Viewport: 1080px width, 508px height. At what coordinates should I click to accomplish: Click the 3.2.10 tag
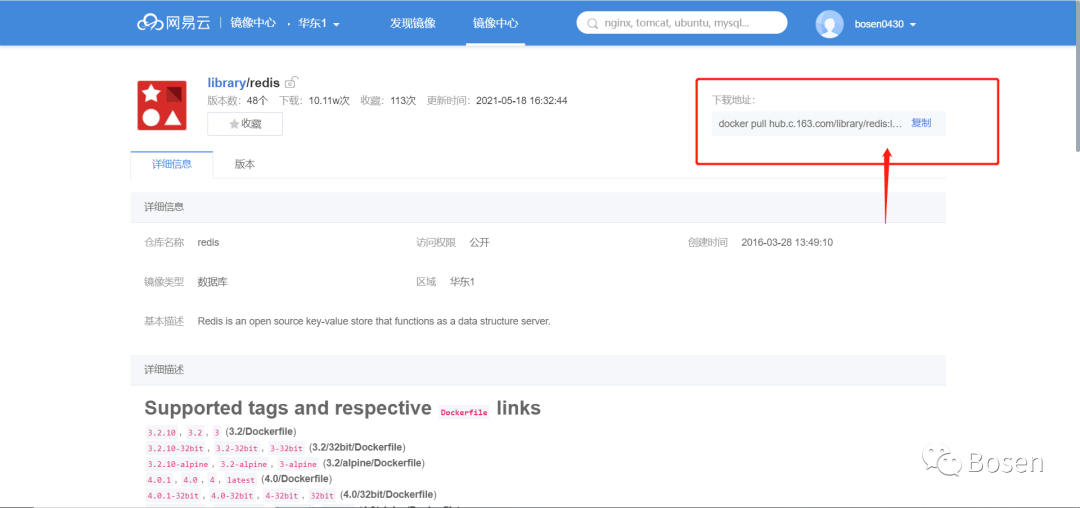(x=161, y=432)
